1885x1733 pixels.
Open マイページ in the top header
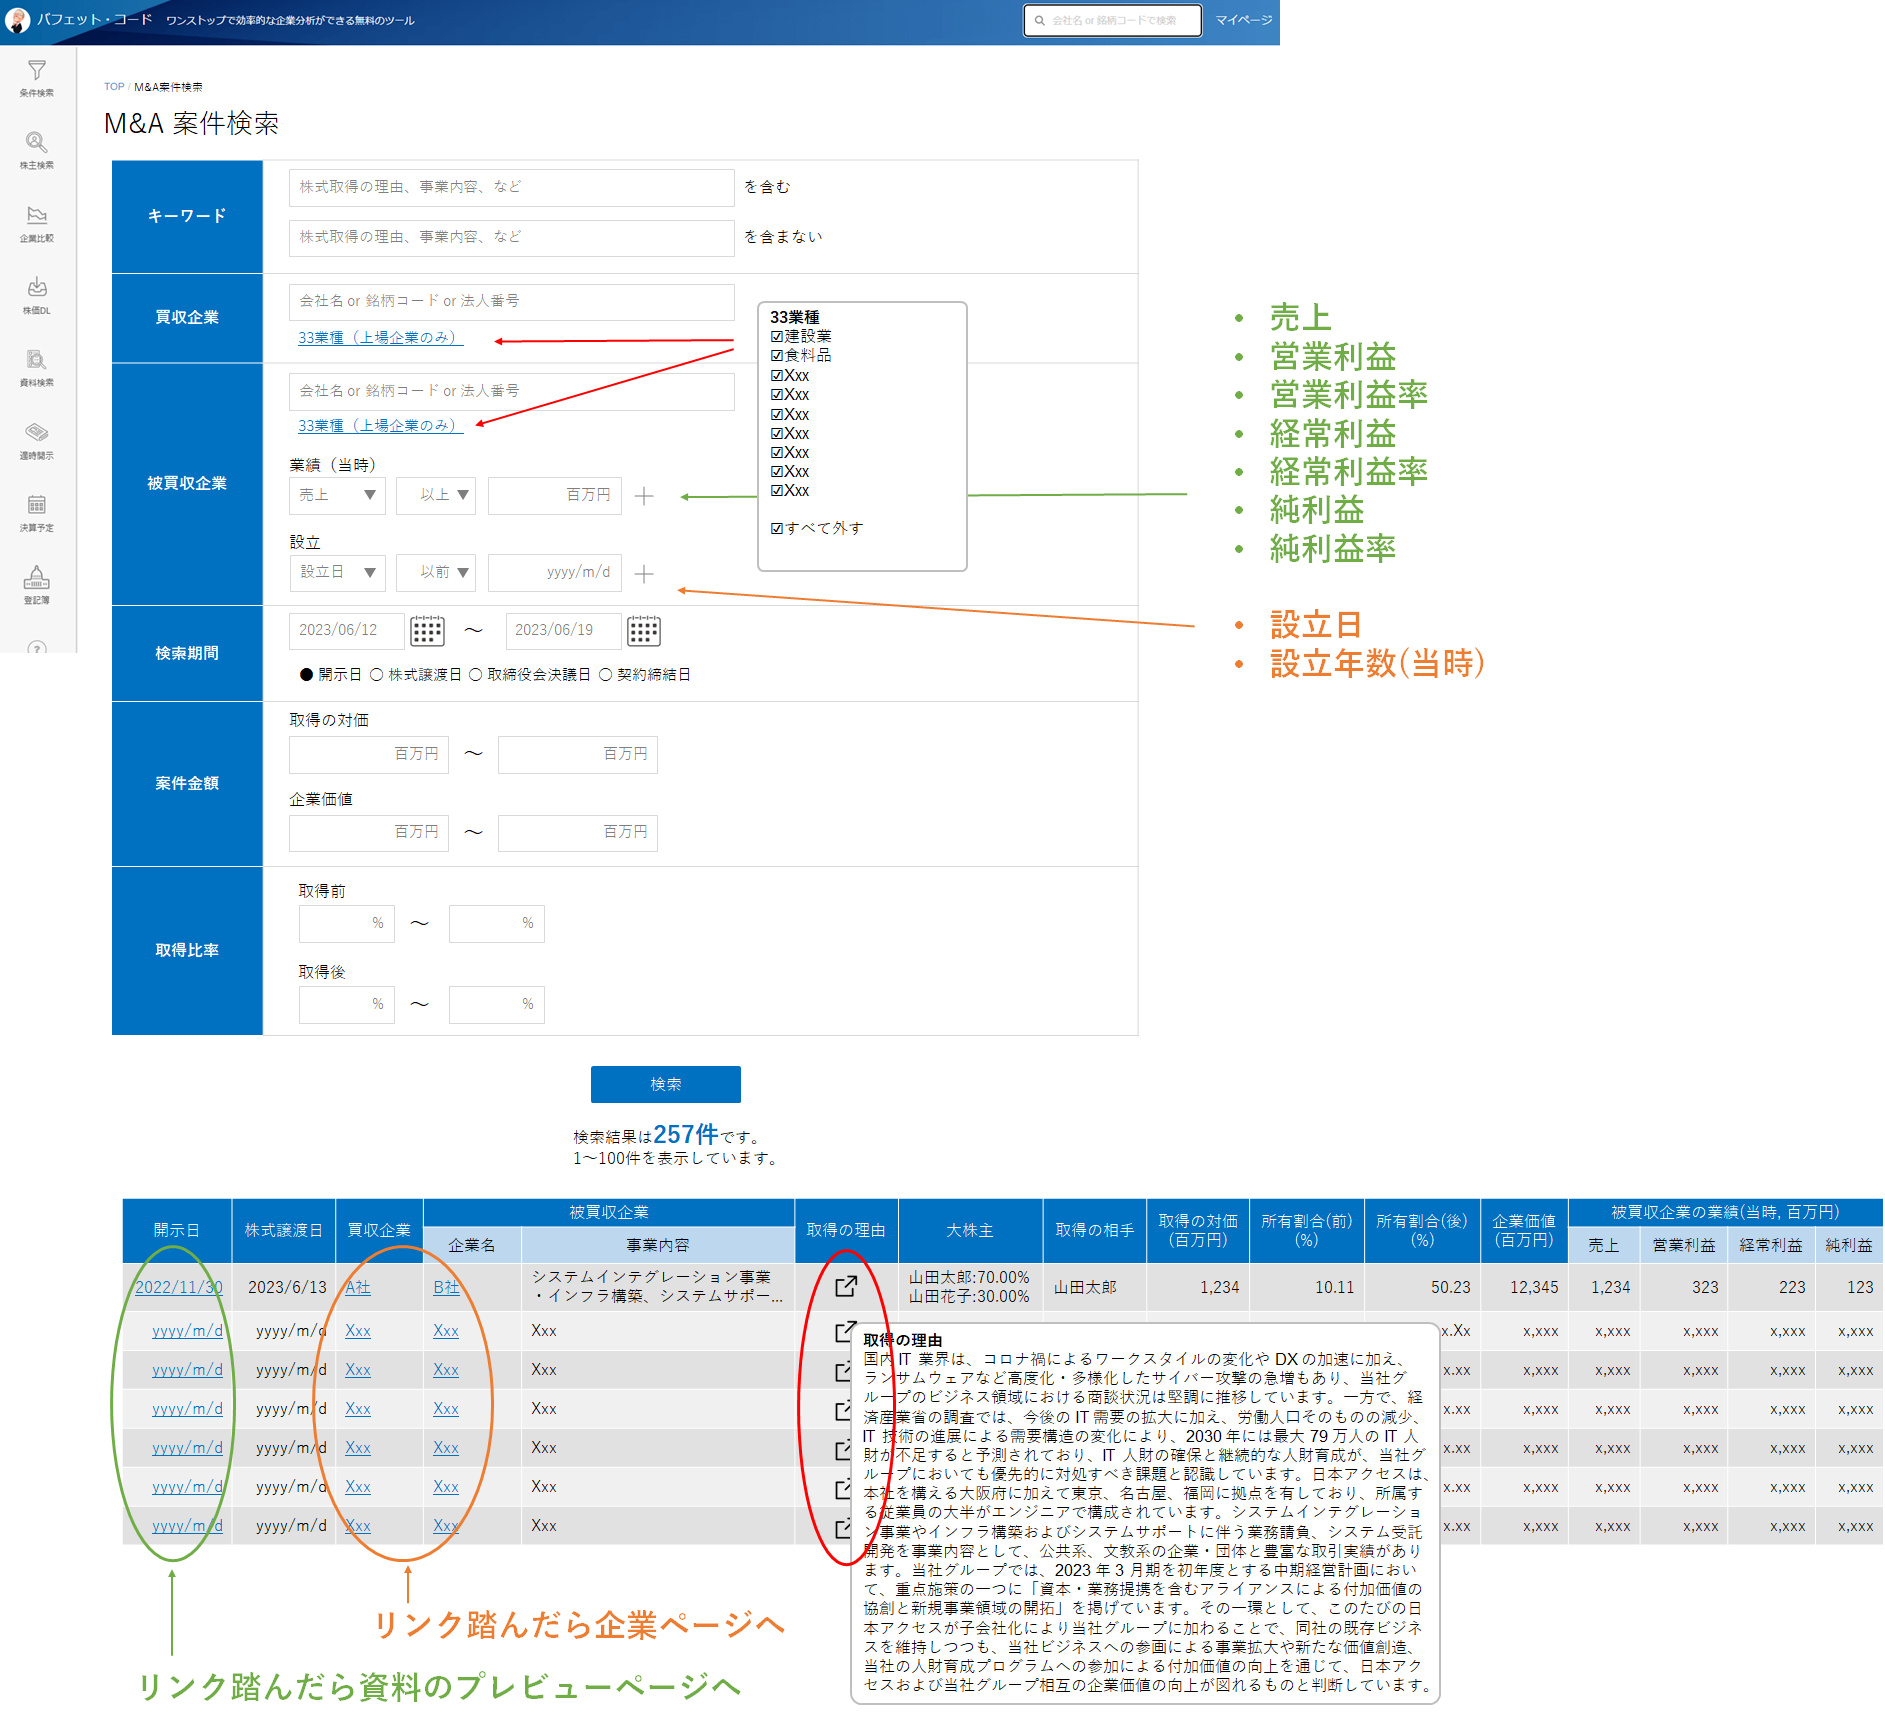1243,20
